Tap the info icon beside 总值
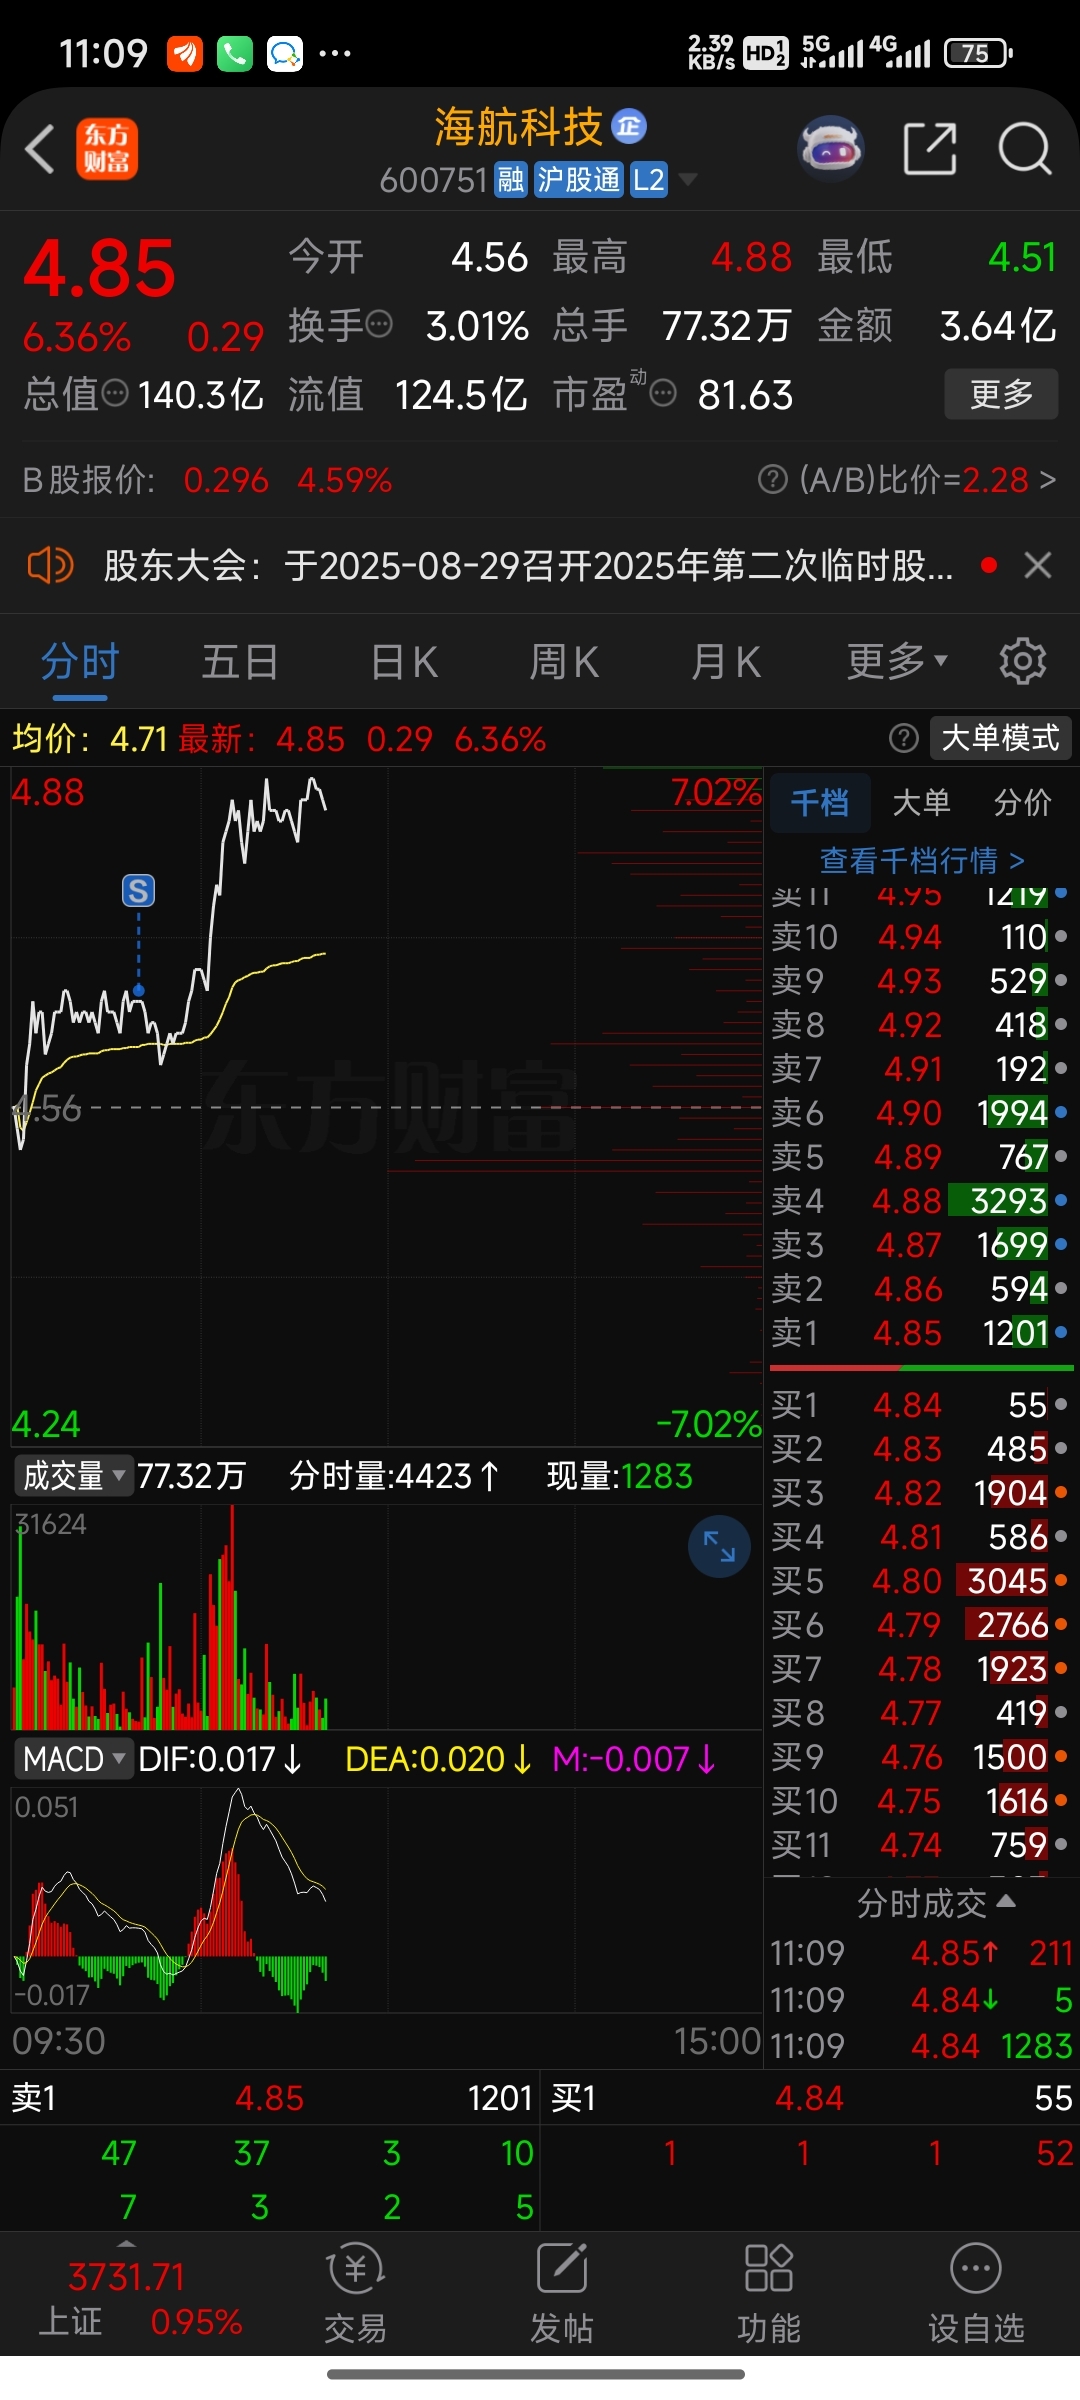 coord(116,393)
